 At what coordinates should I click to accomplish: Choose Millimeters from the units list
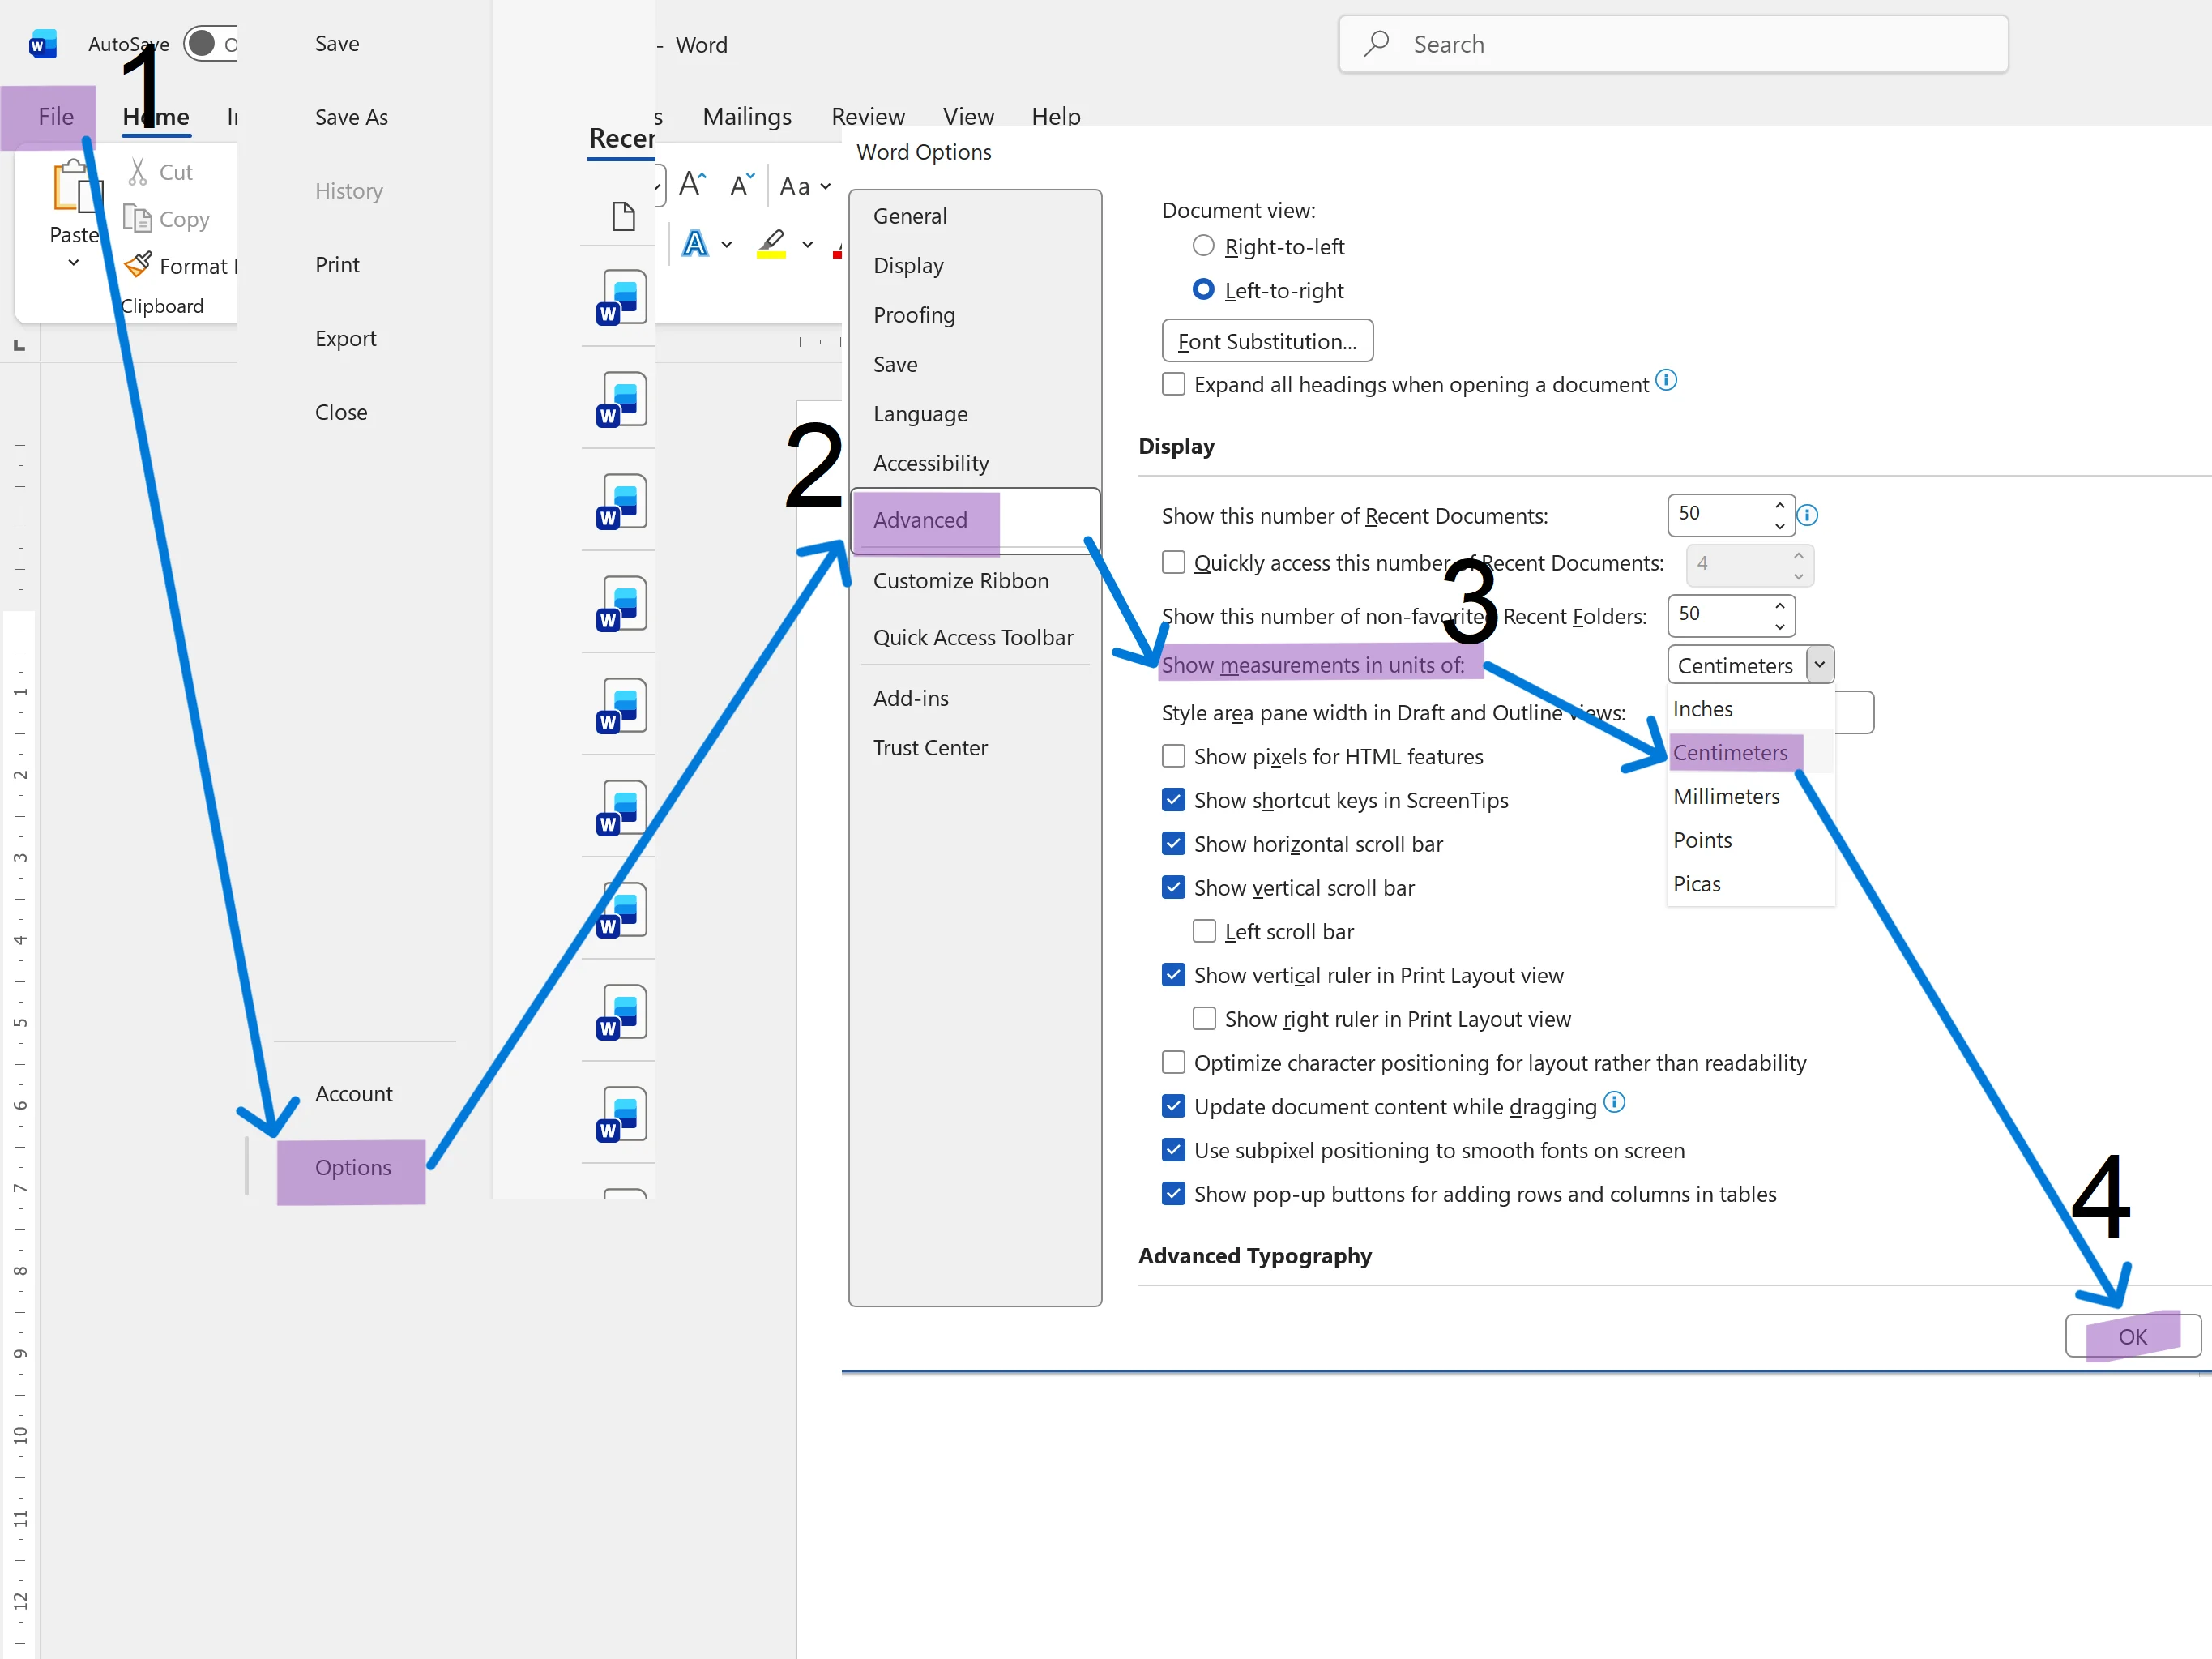pos(1751,797)
